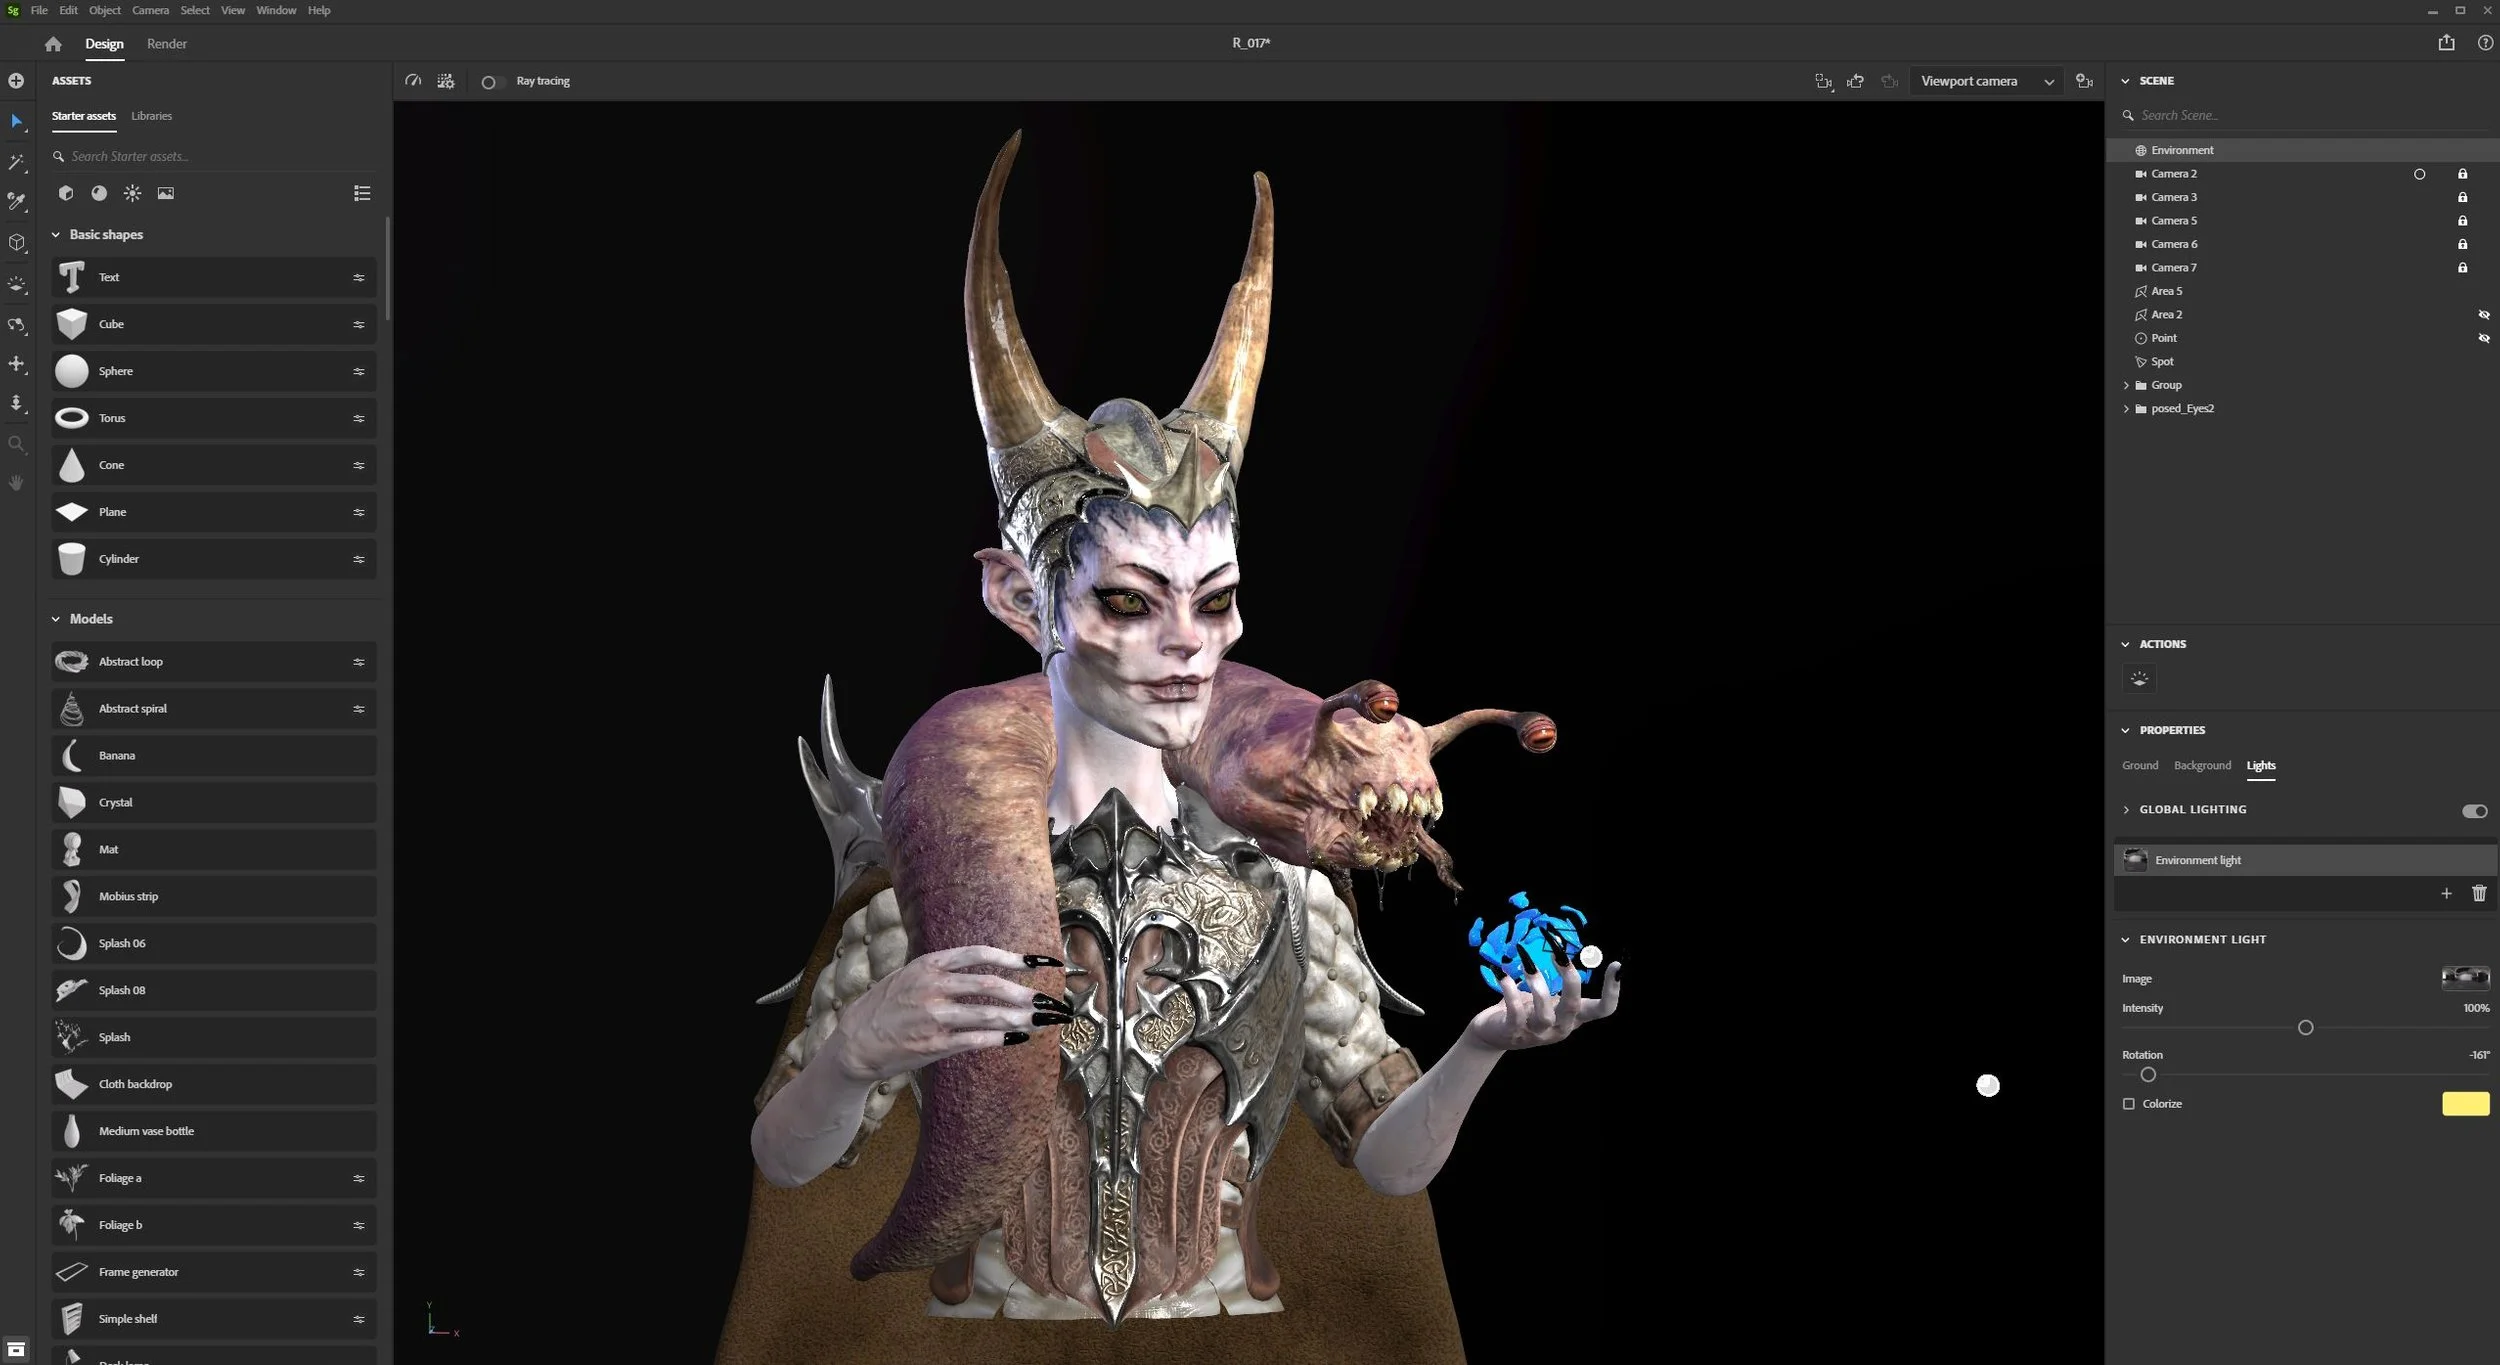Add a new light with plus icon

tap(2446, 894)
